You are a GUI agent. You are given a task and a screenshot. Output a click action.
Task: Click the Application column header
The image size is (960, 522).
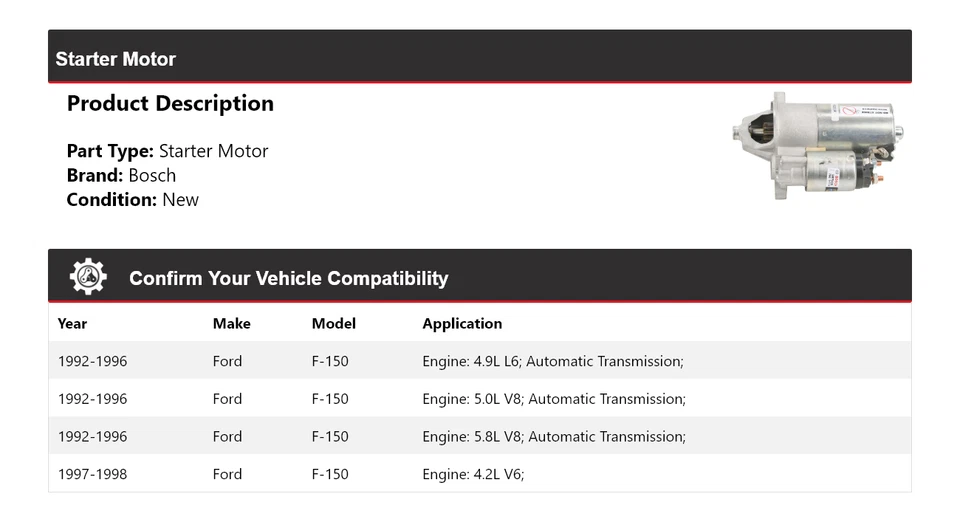[462, 324]
